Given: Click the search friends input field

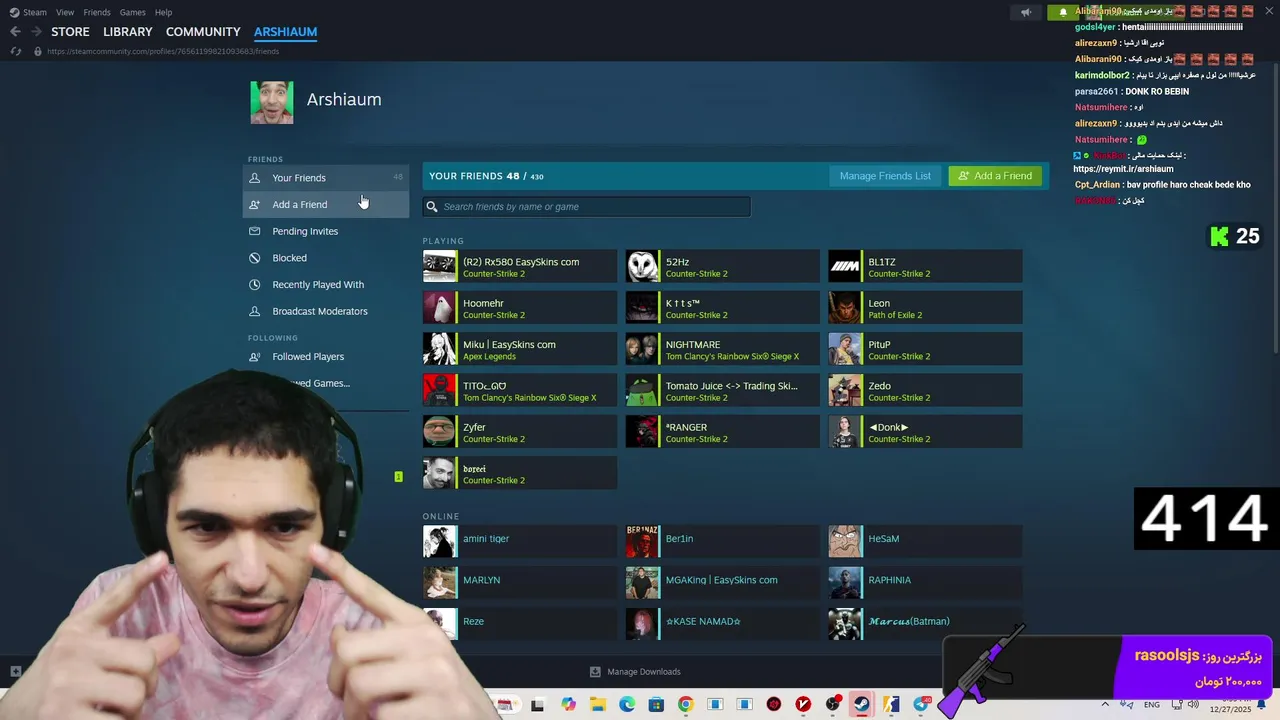Looking at the screenshot, I should [x=586, y=207].
